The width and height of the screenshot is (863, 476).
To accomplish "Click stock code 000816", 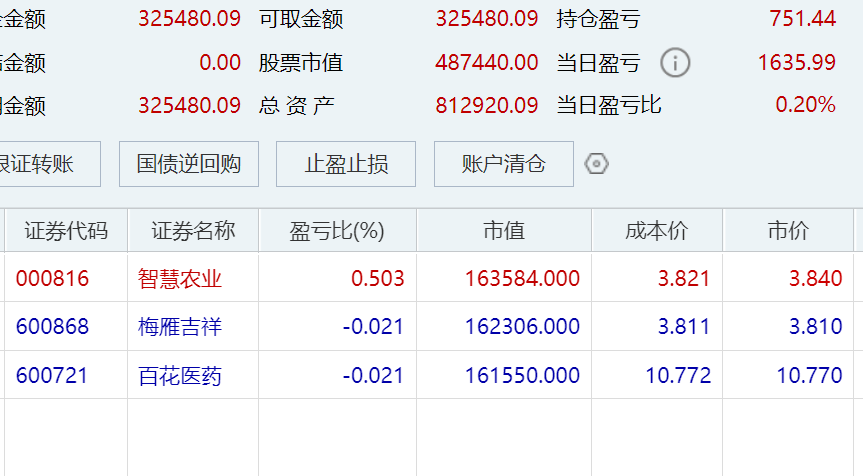I will coord(52,279).
